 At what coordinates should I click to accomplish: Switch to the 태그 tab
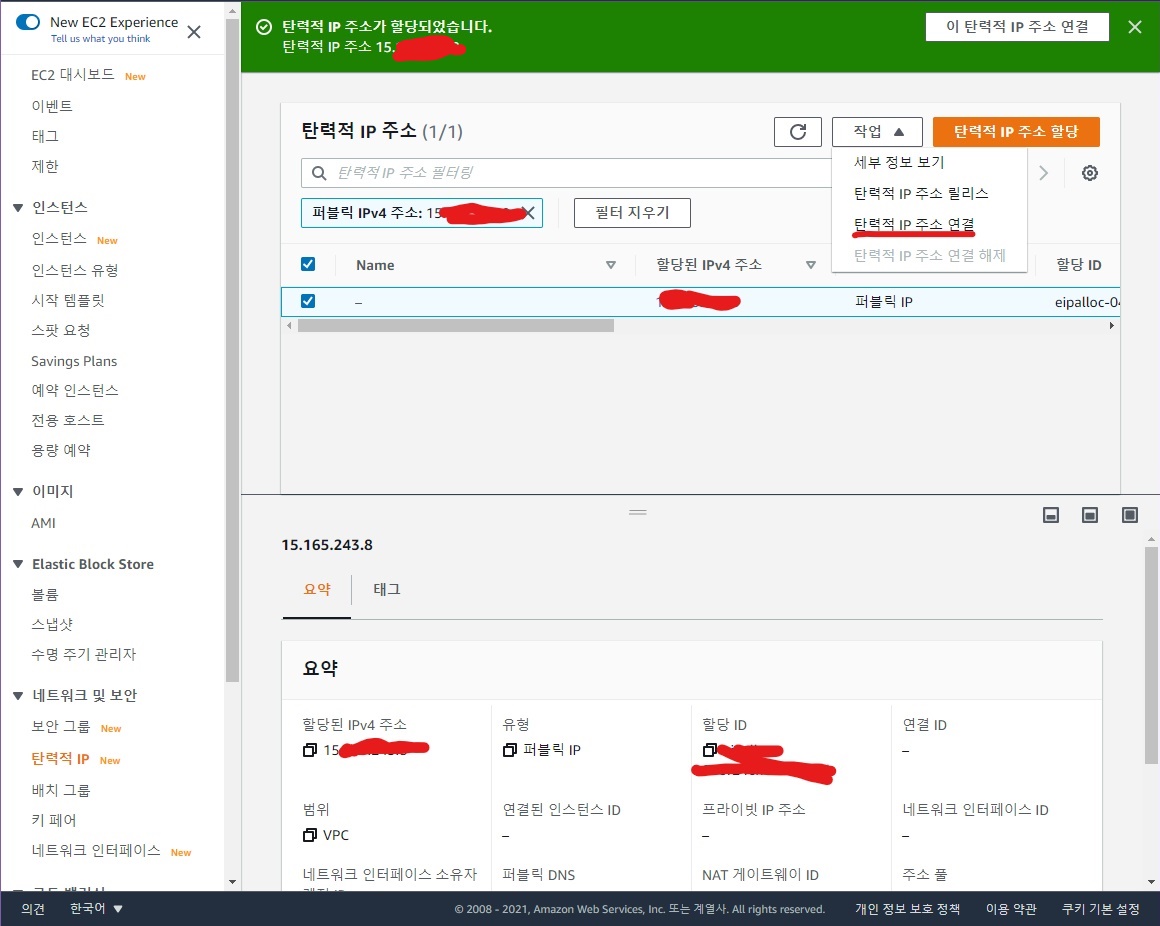point(387,589)
